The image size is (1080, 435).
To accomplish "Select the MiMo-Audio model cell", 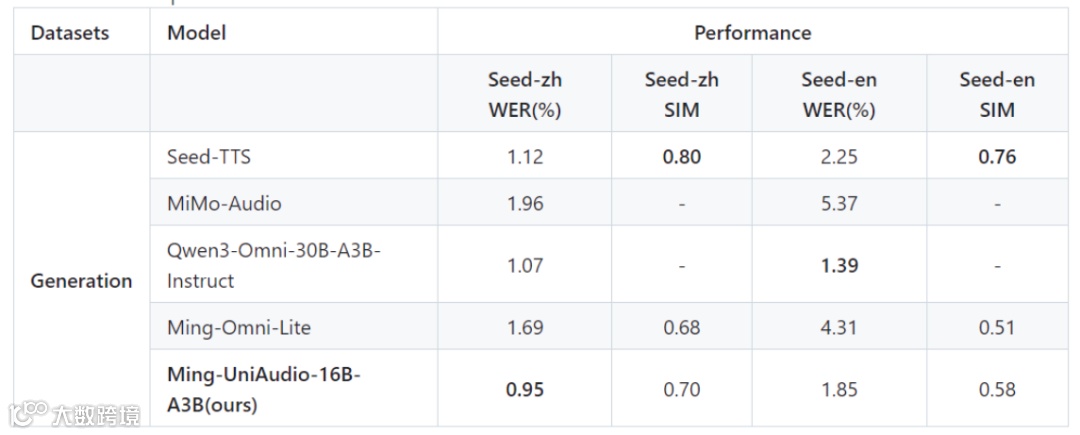I will click(x=224, y=203).
